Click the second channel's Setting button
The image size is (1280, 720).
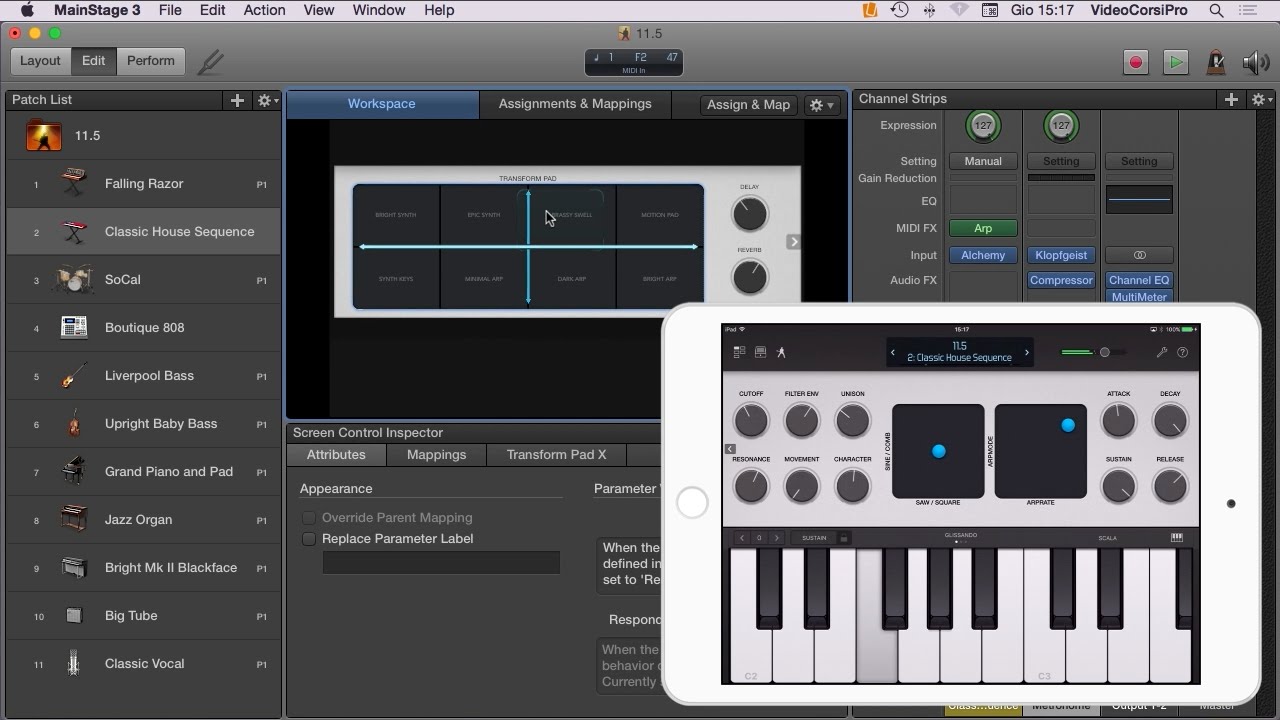[x=1061, y=161]
